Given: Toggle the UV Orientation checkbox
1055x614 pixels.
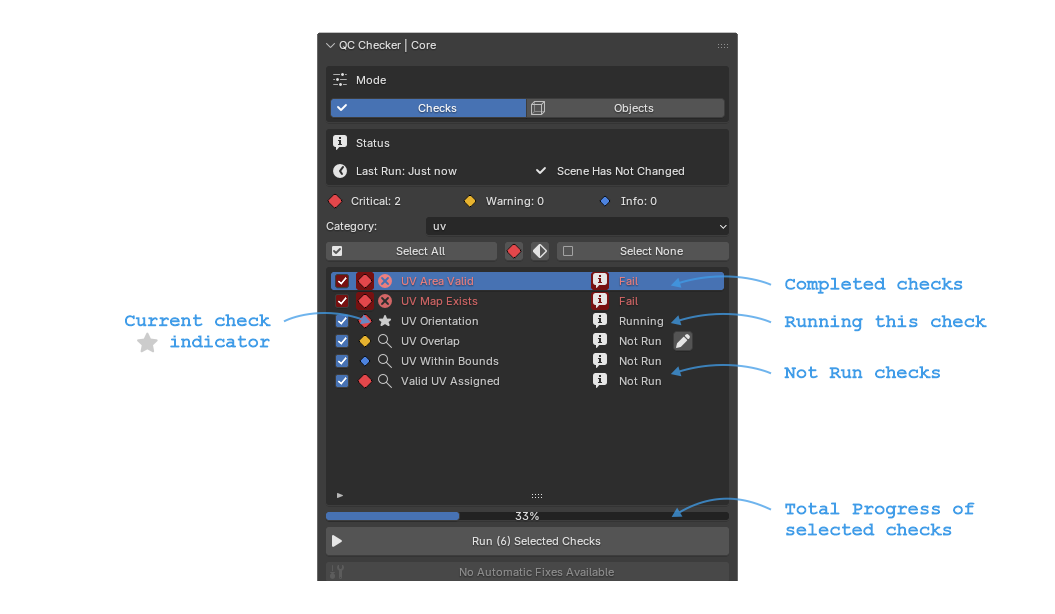Looking at the screenshot, I should point(342,321).
